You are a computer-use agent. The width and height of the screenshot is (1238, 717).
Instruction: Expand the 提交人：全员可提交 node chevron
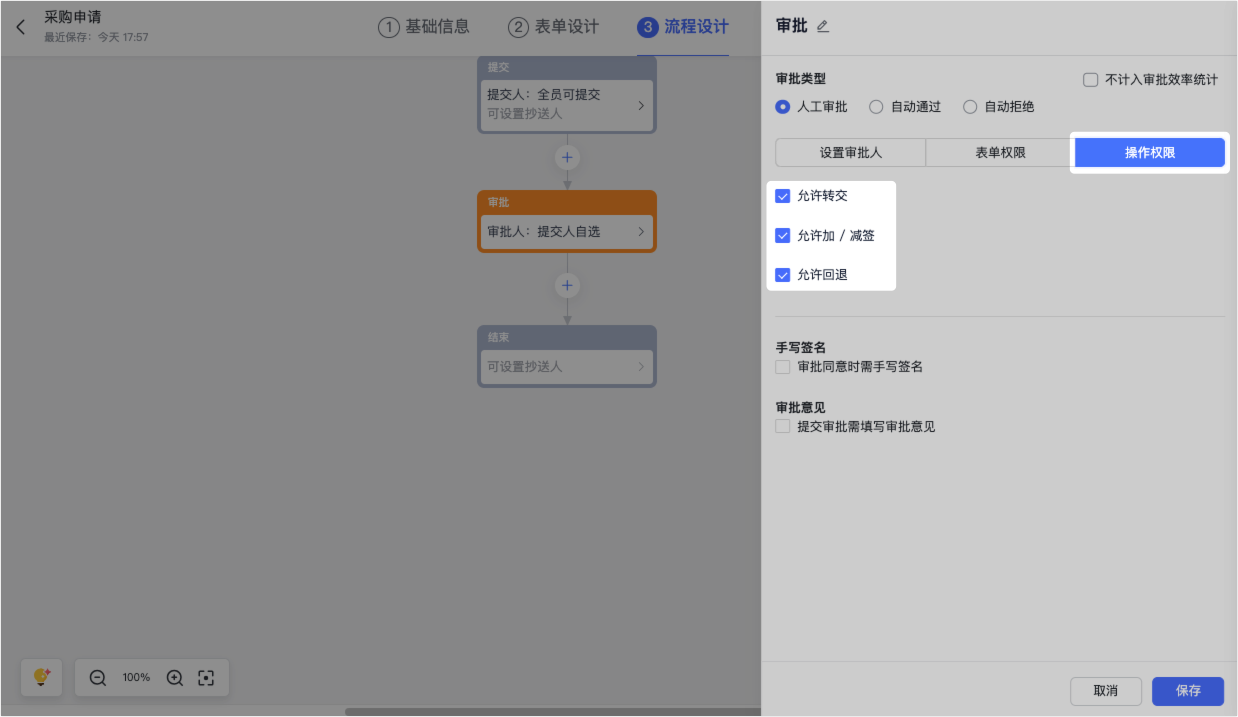point(641,105)
